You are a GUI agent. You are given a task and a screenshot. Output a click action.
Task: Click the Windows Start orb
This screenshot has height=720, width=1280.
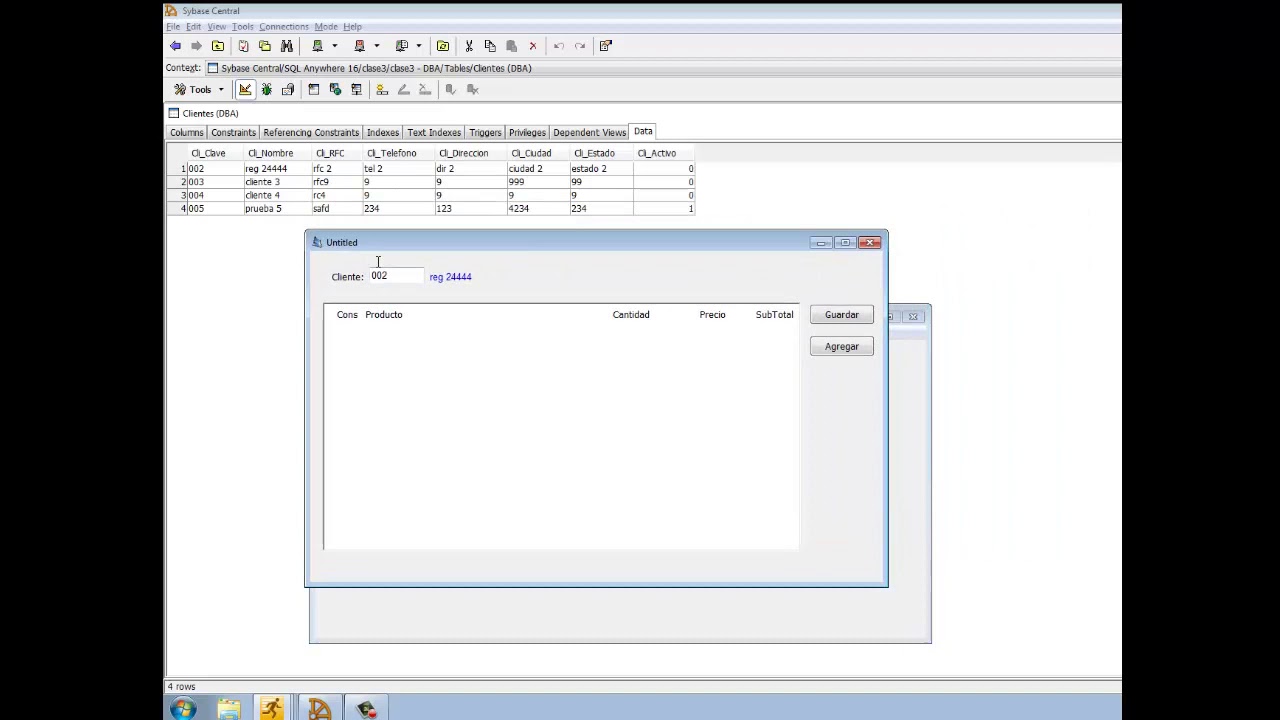pyautogui.click(x=184, y=709)
